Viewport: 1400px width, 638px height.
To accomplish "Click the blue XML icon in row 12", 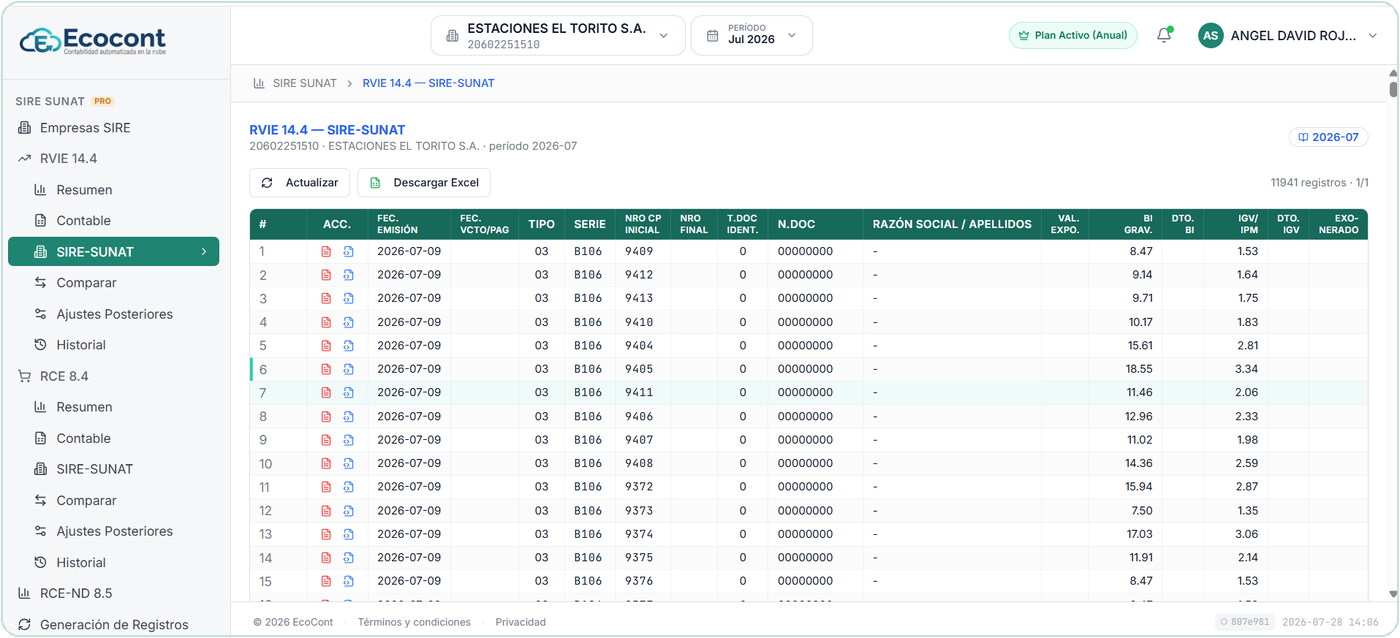I will click(348, 510).
